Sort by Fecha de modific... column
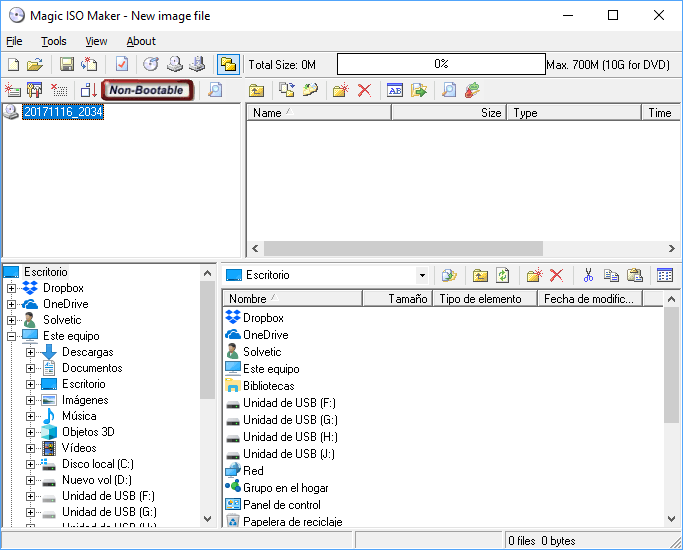 [590, 299]
